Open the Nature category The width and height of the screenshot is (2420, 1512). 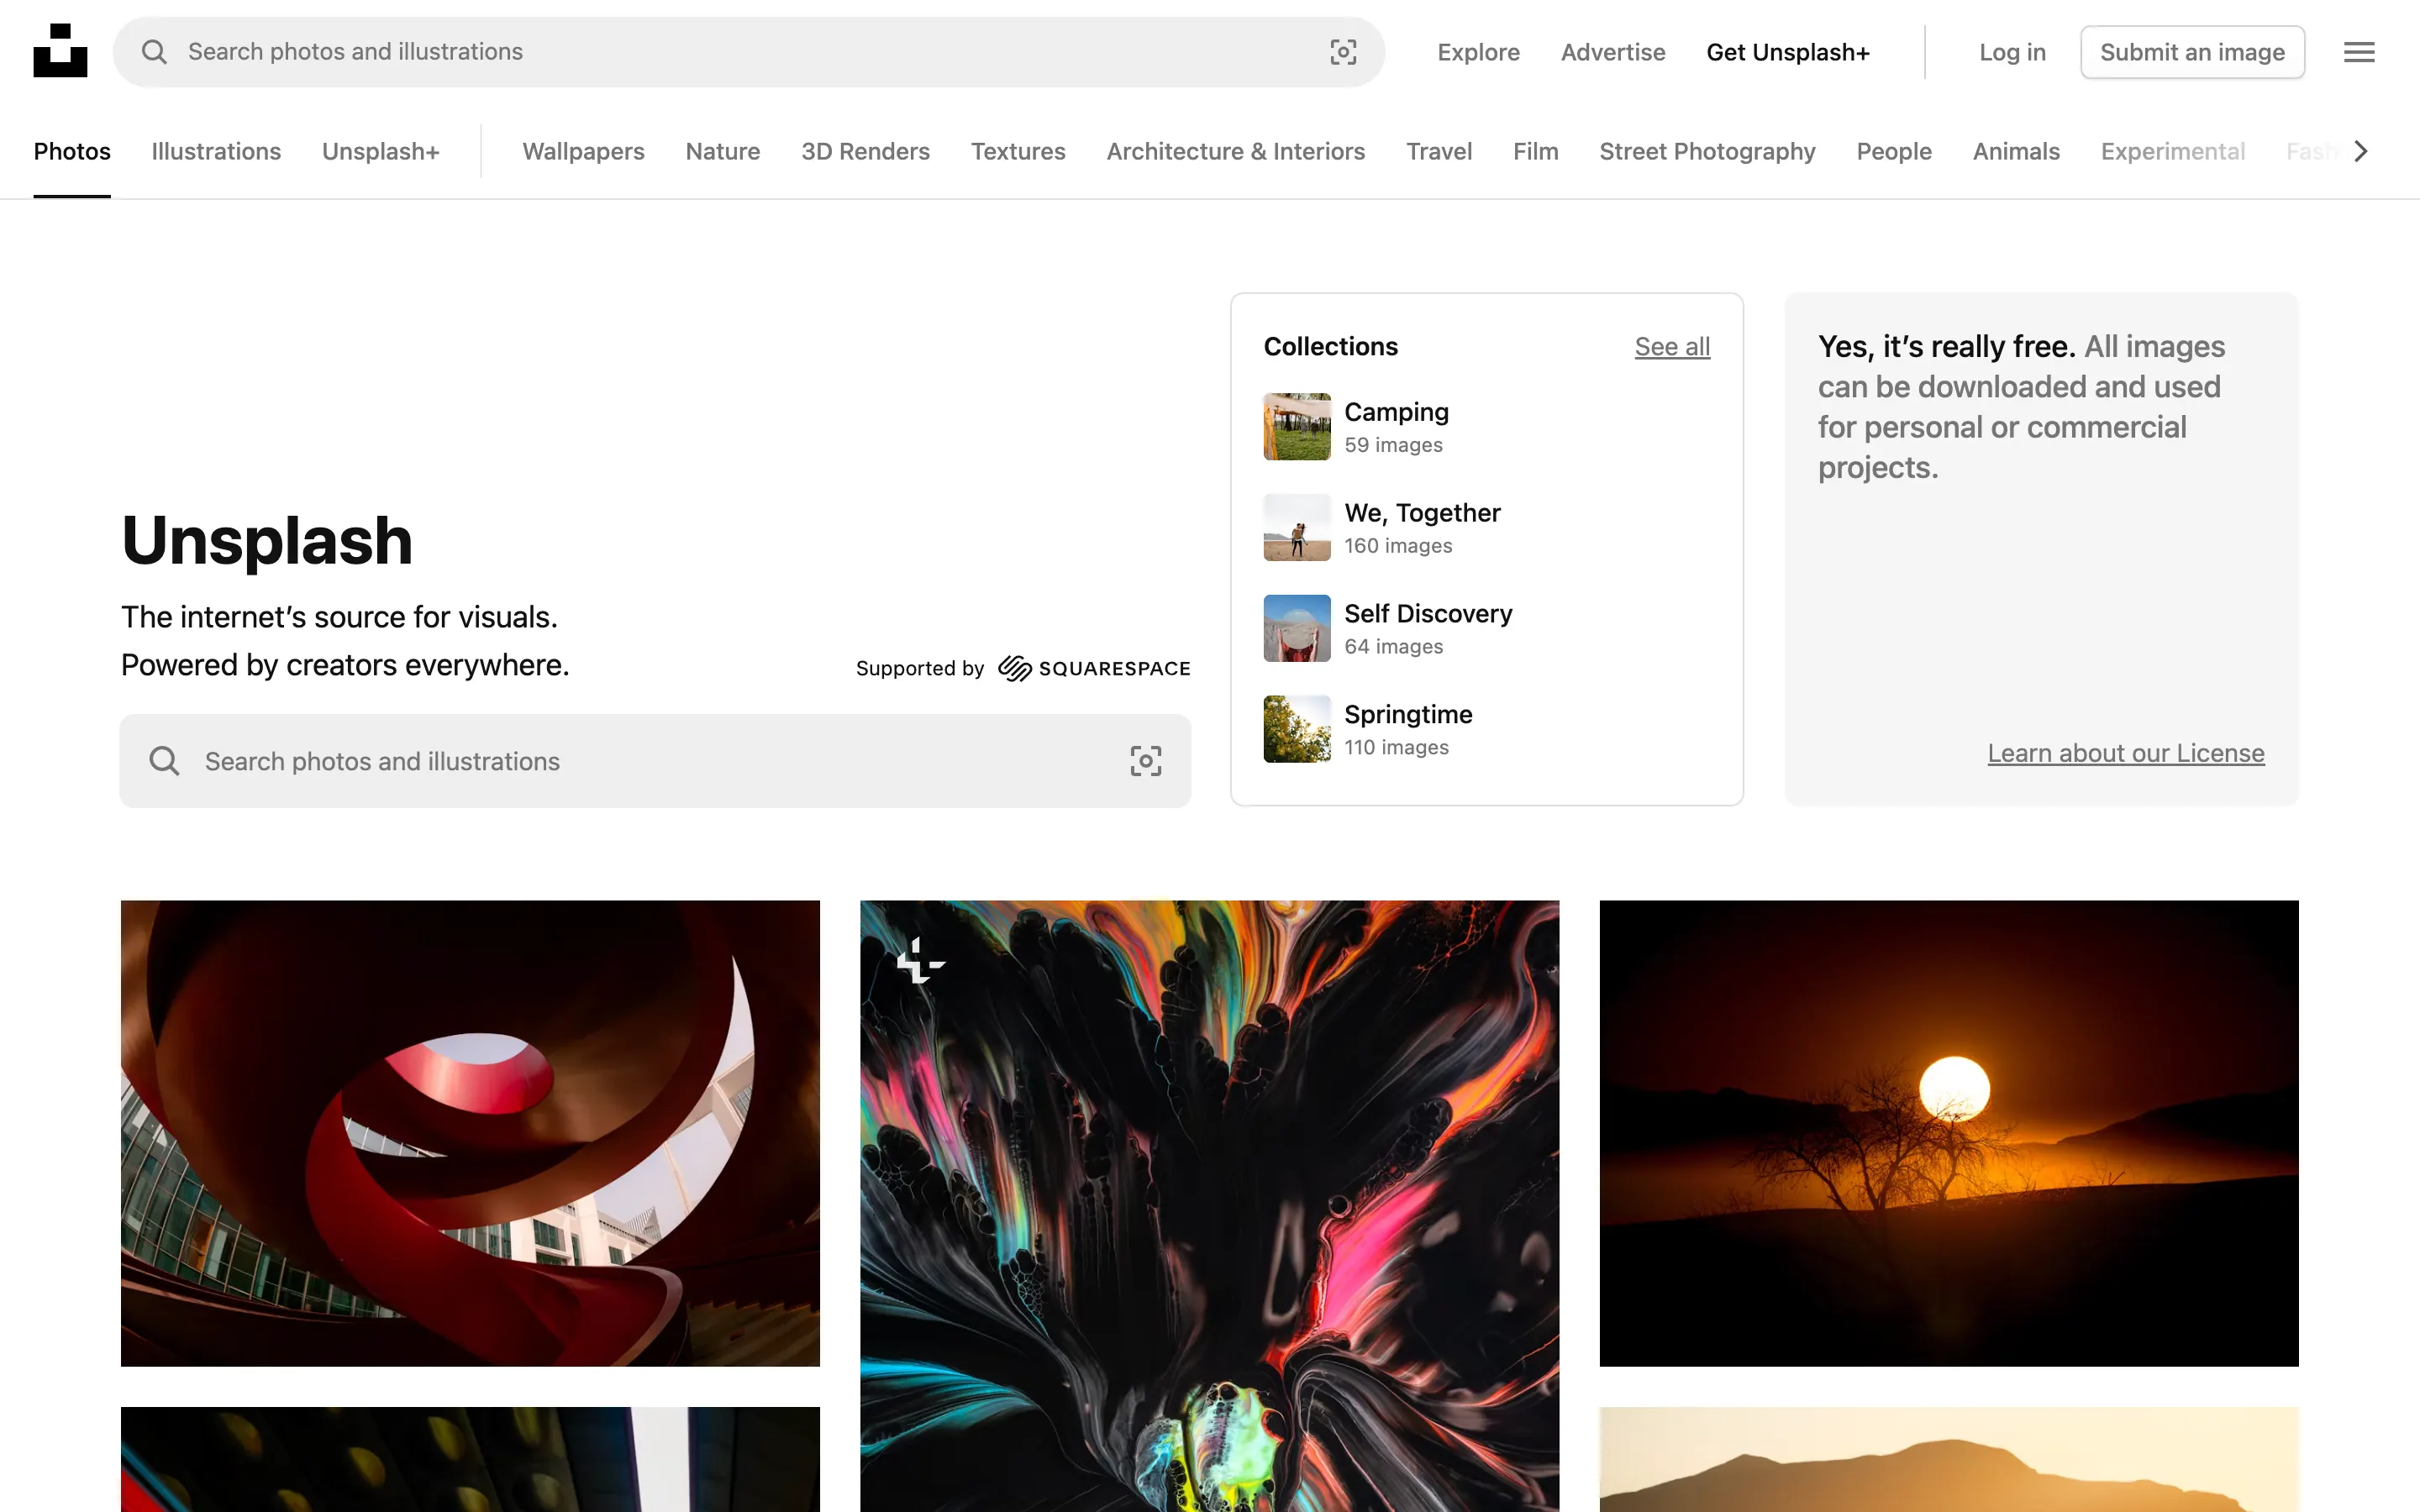pyautogui.click(x=723, y=151)
